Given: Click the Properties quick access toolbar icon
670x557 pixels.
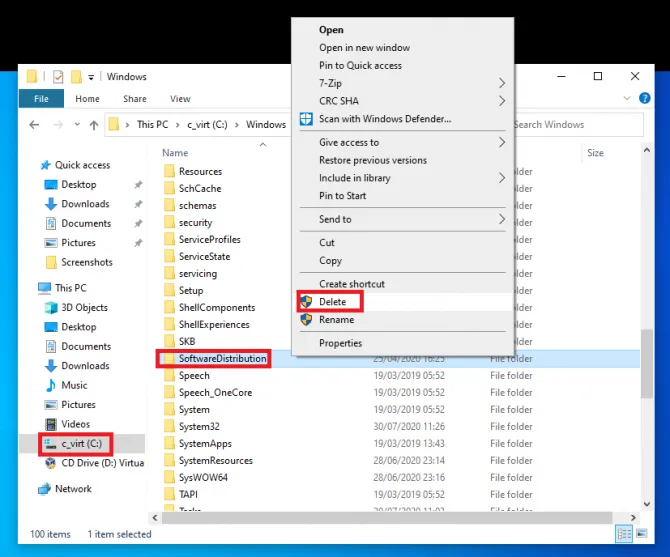Looking at the screenshot, I should 57,76.
